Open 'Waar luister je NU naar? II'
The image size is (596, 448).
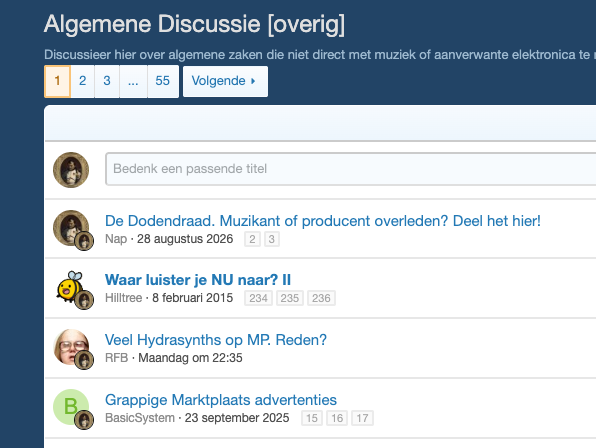tap(198, 280)
